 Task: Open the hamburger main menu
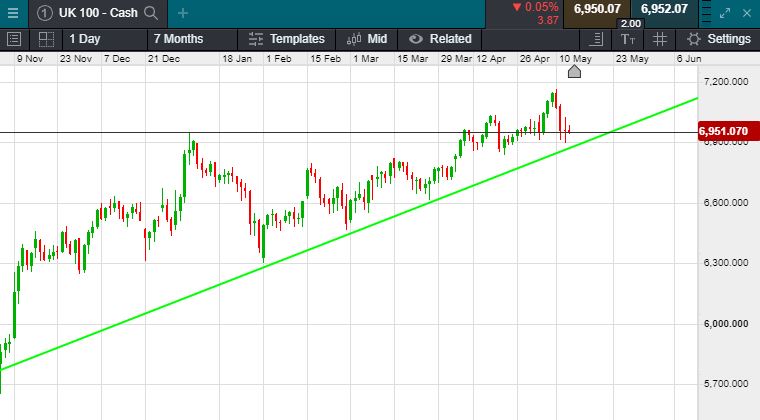(x=13, y=12)
